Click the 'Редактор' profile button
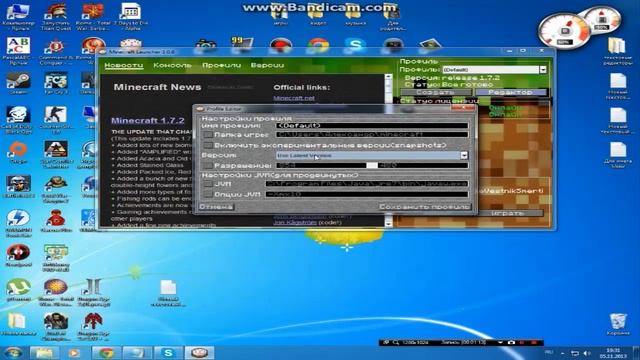Screen dimensions: 640x360 (510, 92)
